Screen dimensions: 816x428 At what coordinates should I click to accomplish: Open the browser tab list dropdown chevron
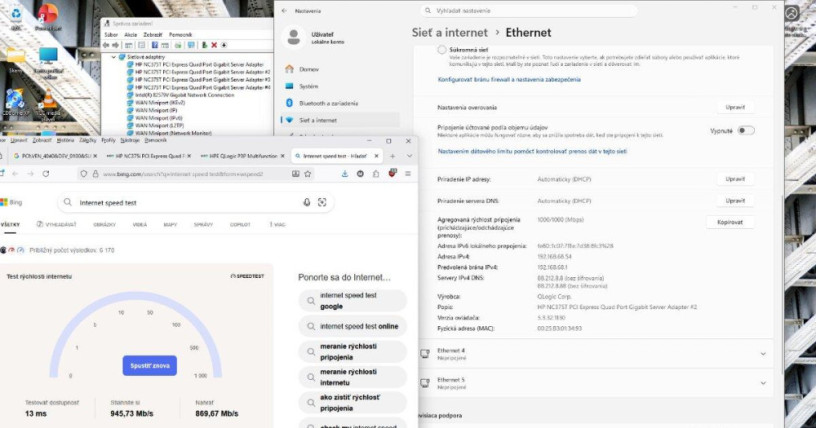tap(409, 156)
